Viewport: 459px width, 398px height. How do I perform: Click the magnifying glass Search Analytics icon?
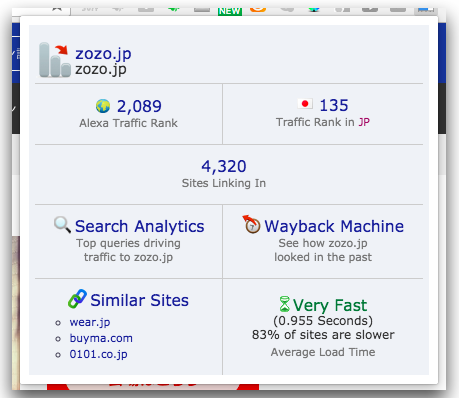point(62,225)
